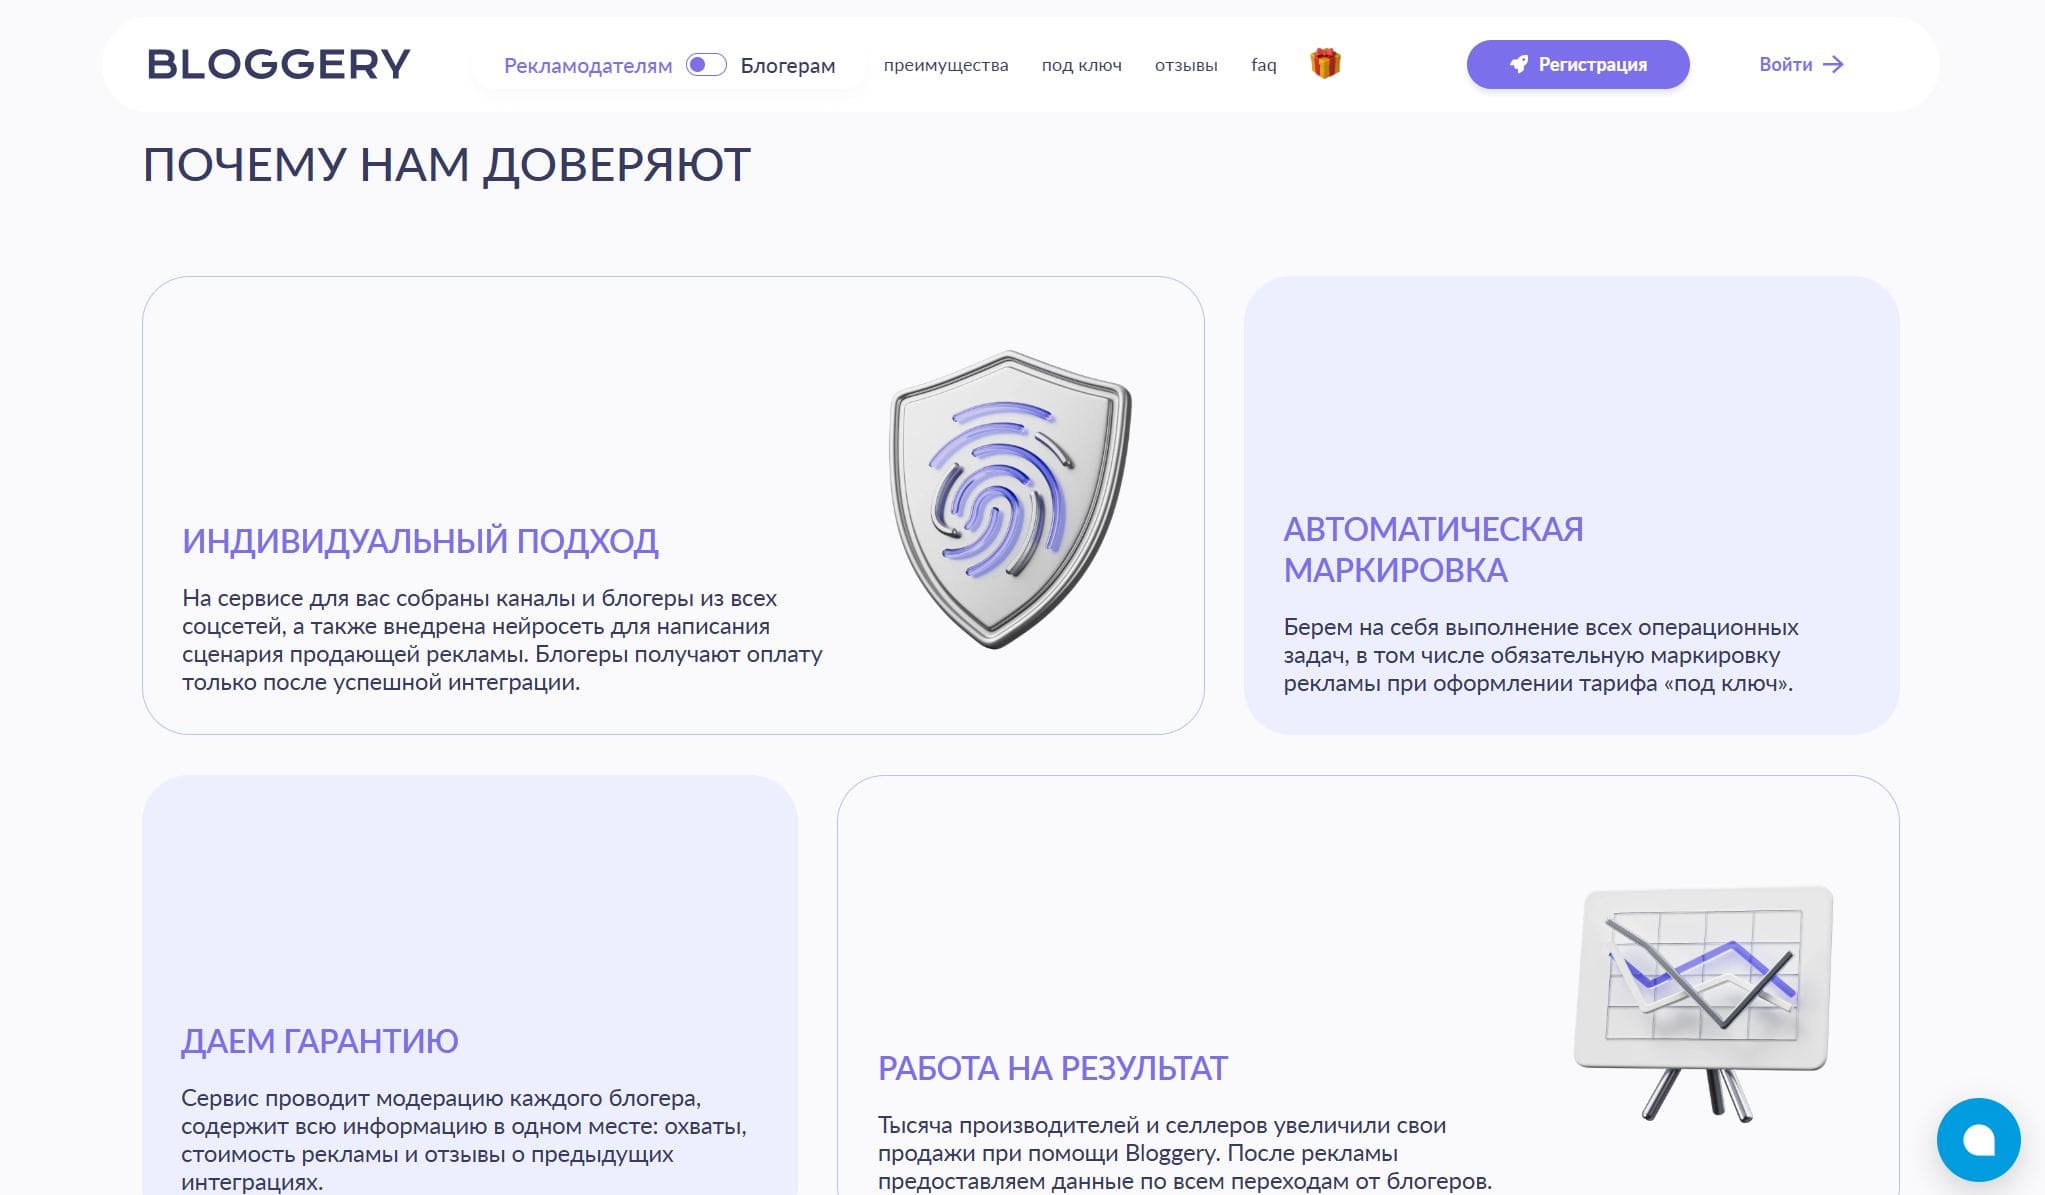Toggle the Рекламодателям/Блогерам switch

706,65
